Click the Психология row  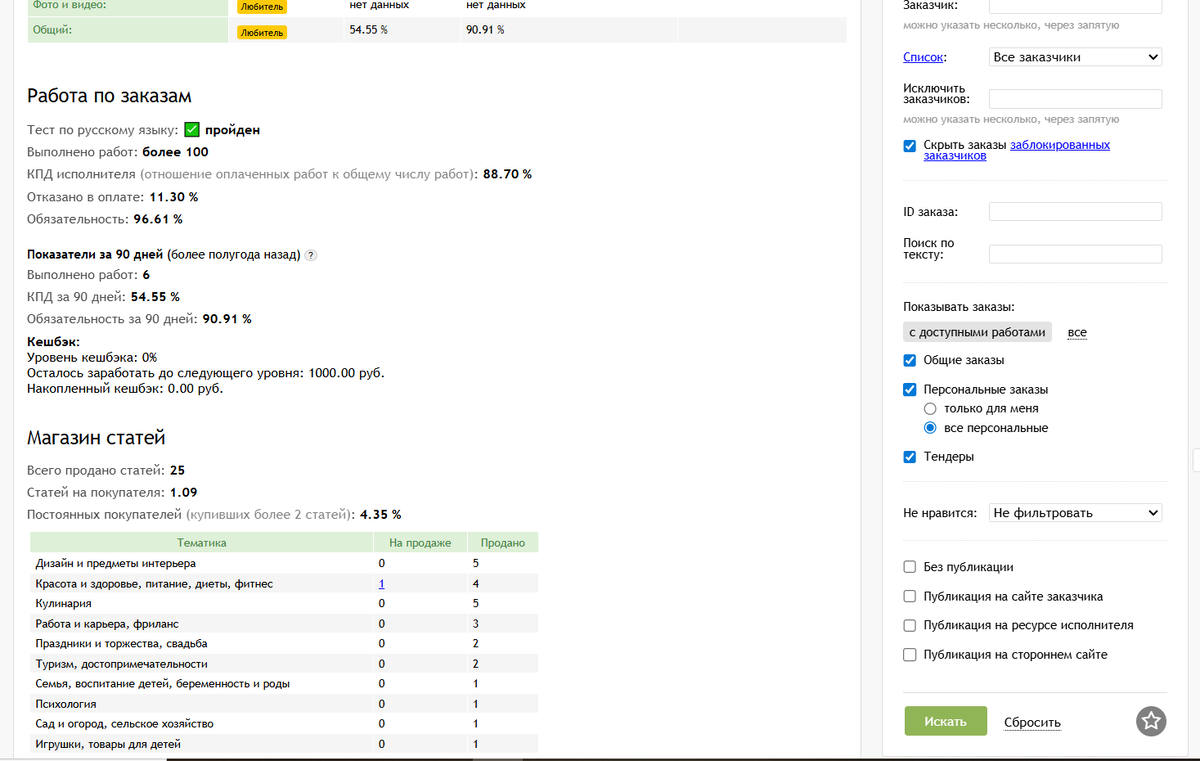[x=284, y=703]
